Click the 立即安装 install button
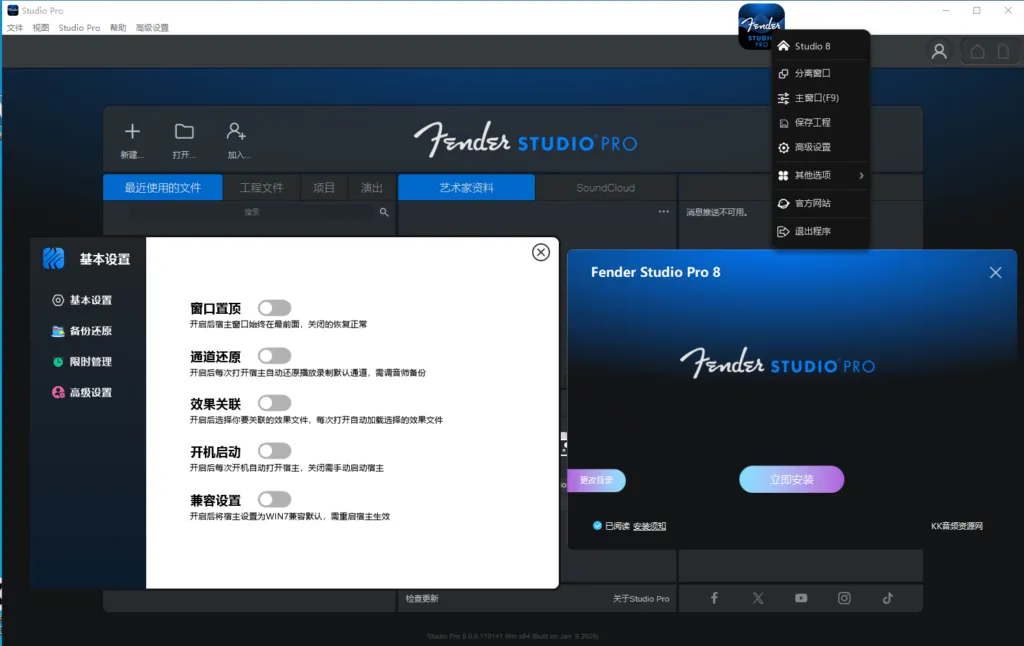The width and height of the screenshot is (1024, 646). pyautogui.click(x=792, y=479)
